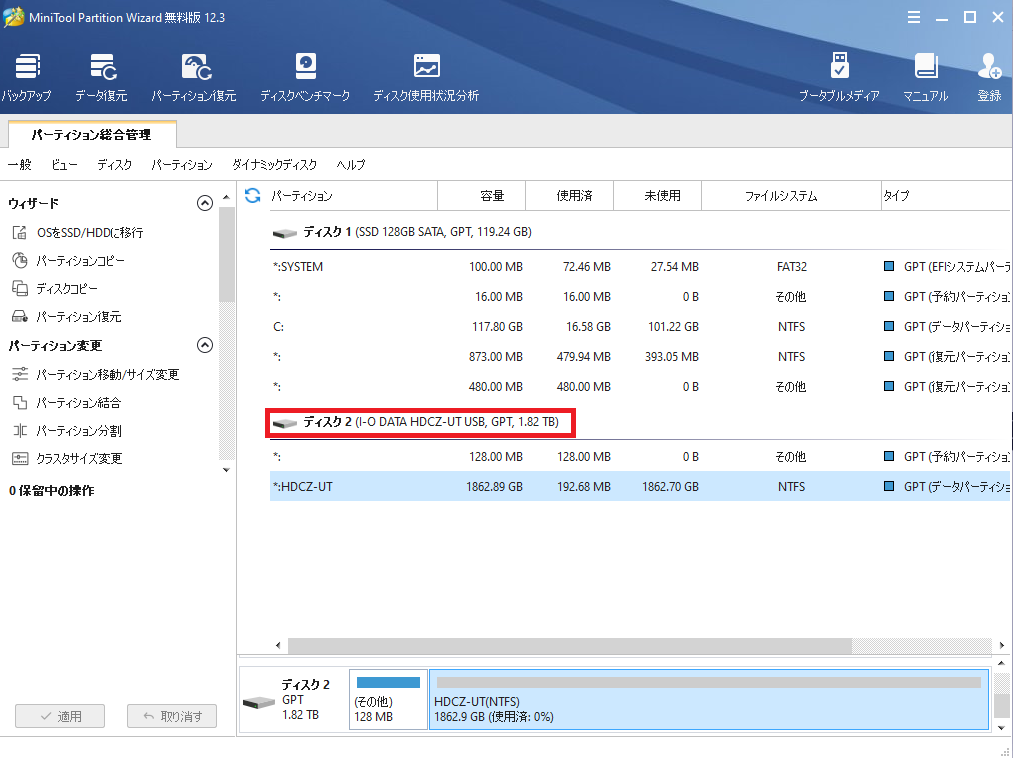Screen dimensions: 1013x758
Task: Choose パーティション分割 split option
Action: 67,430
